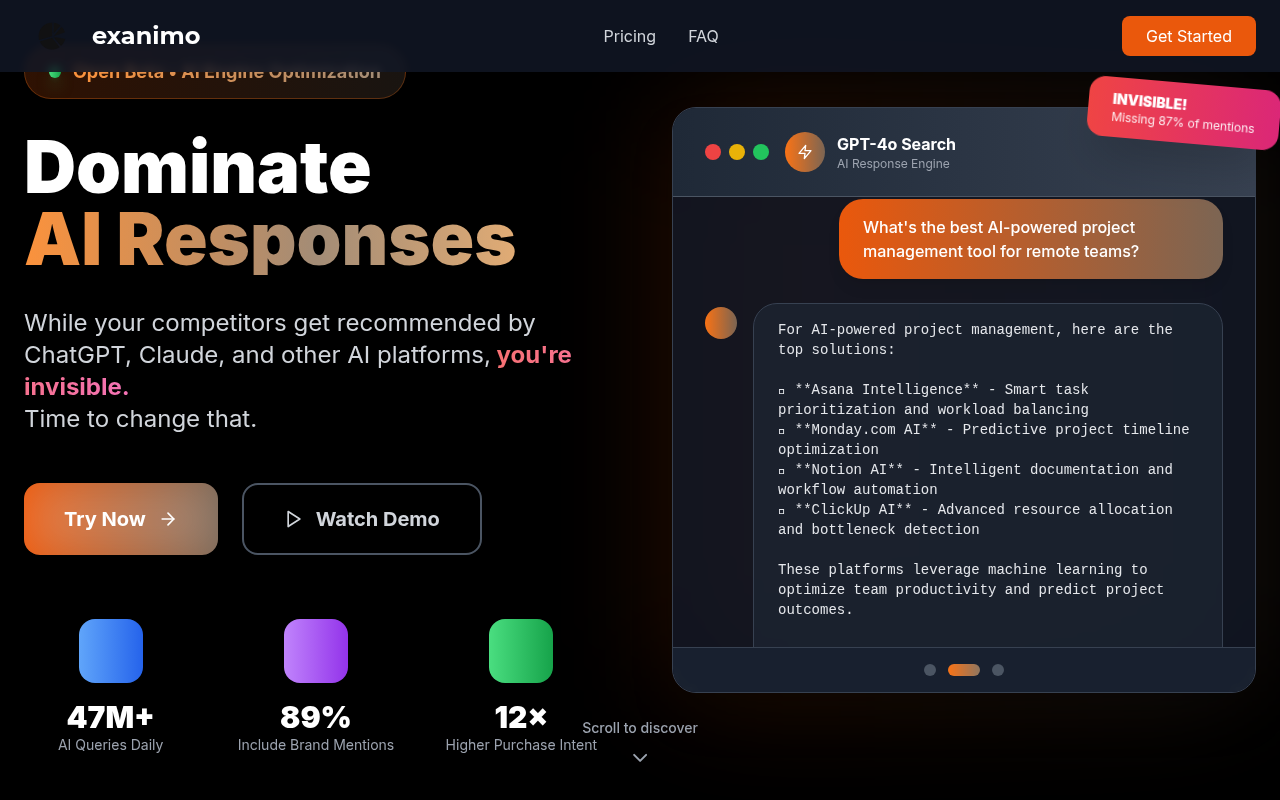Click the 12× statistic
This screenshot has height=800, width=1280.
point(521,717)
